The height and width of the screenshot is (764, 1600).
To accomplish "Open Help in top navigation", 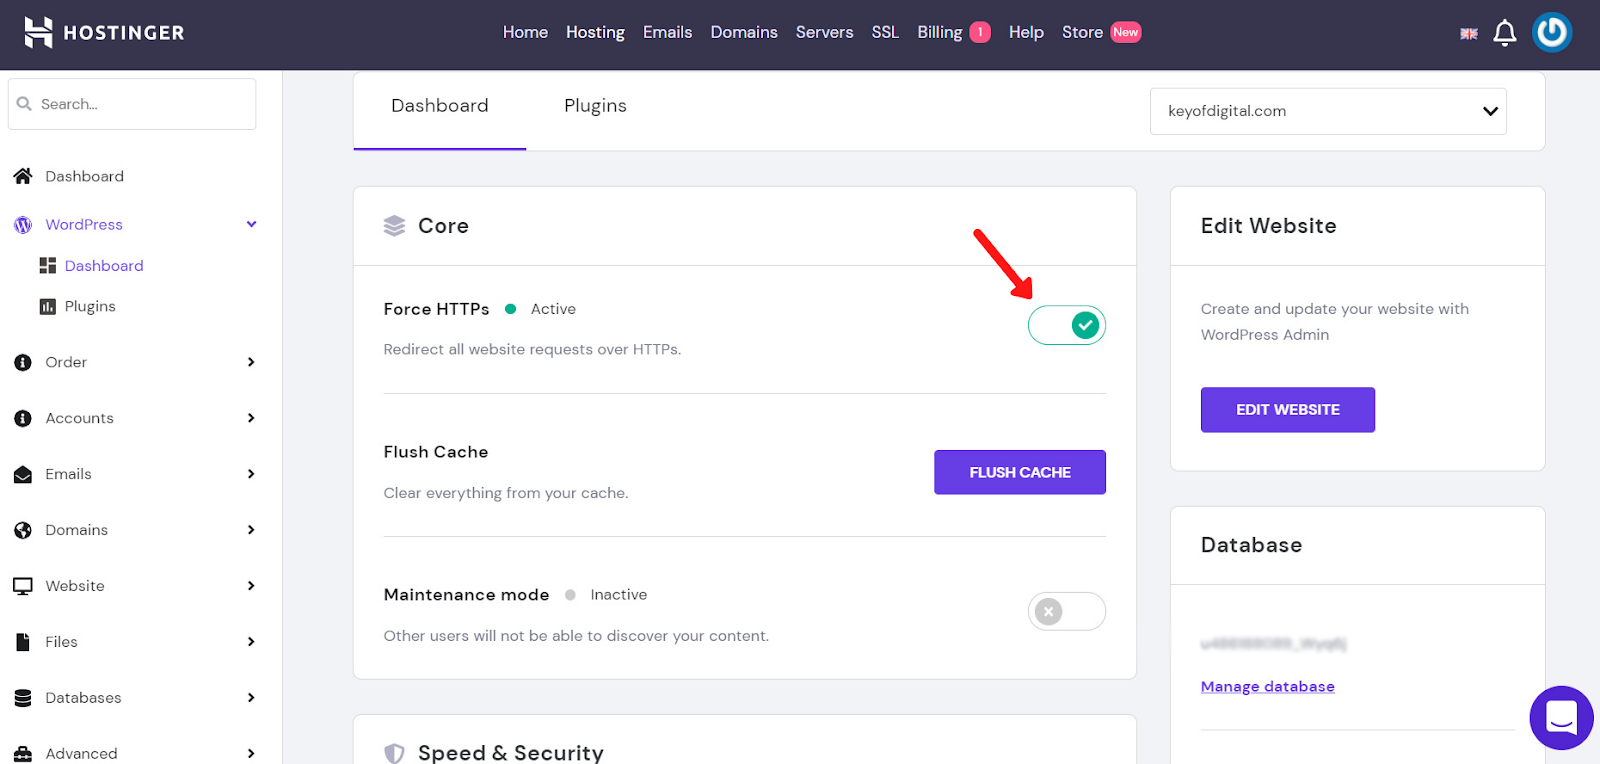I will click(x=1026, y=32).
